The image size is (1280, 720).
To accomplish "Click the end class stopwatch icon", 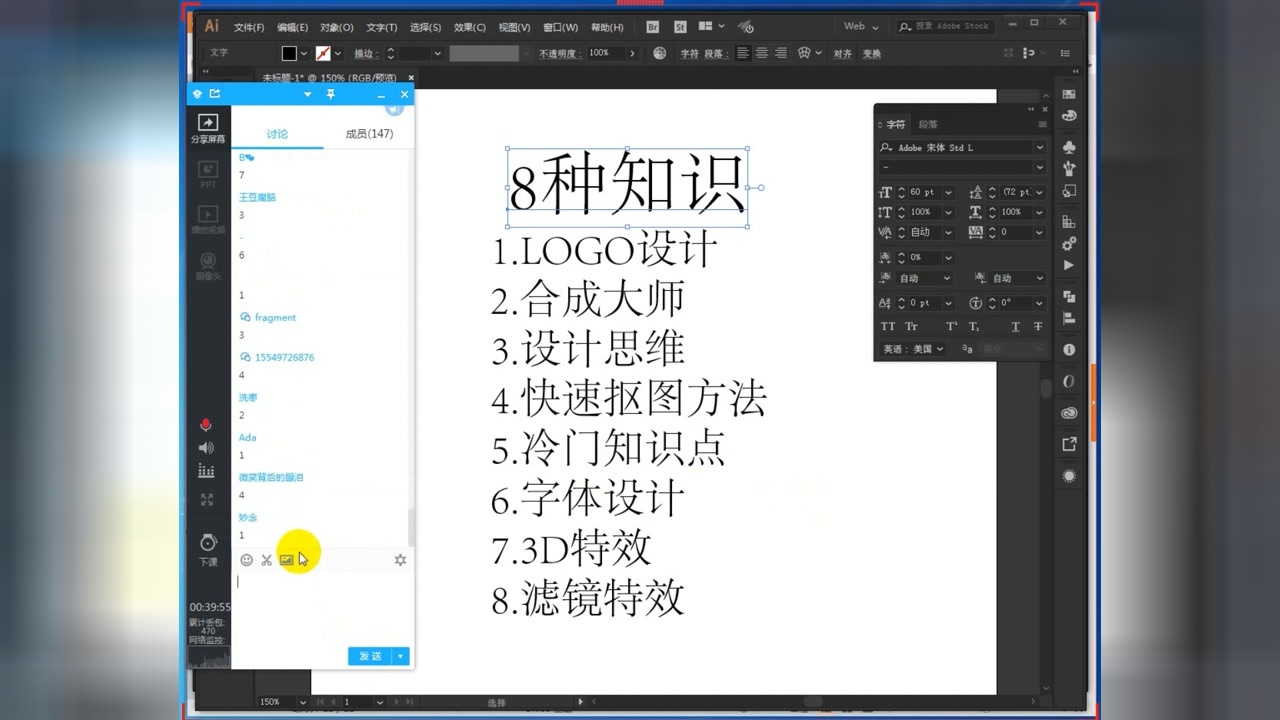I will pyautogui.click(x=208, y=541).
